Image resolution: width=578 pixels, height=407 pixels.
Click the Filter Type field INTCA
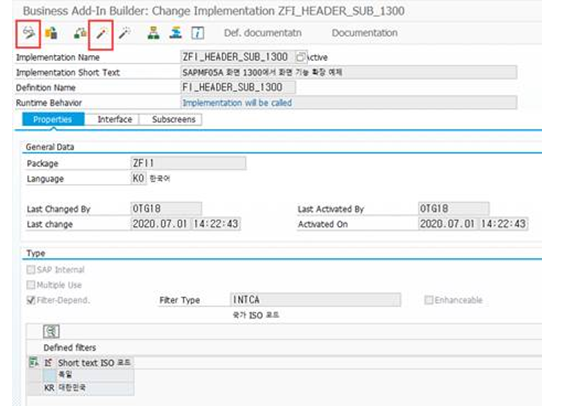coord(315,300)
